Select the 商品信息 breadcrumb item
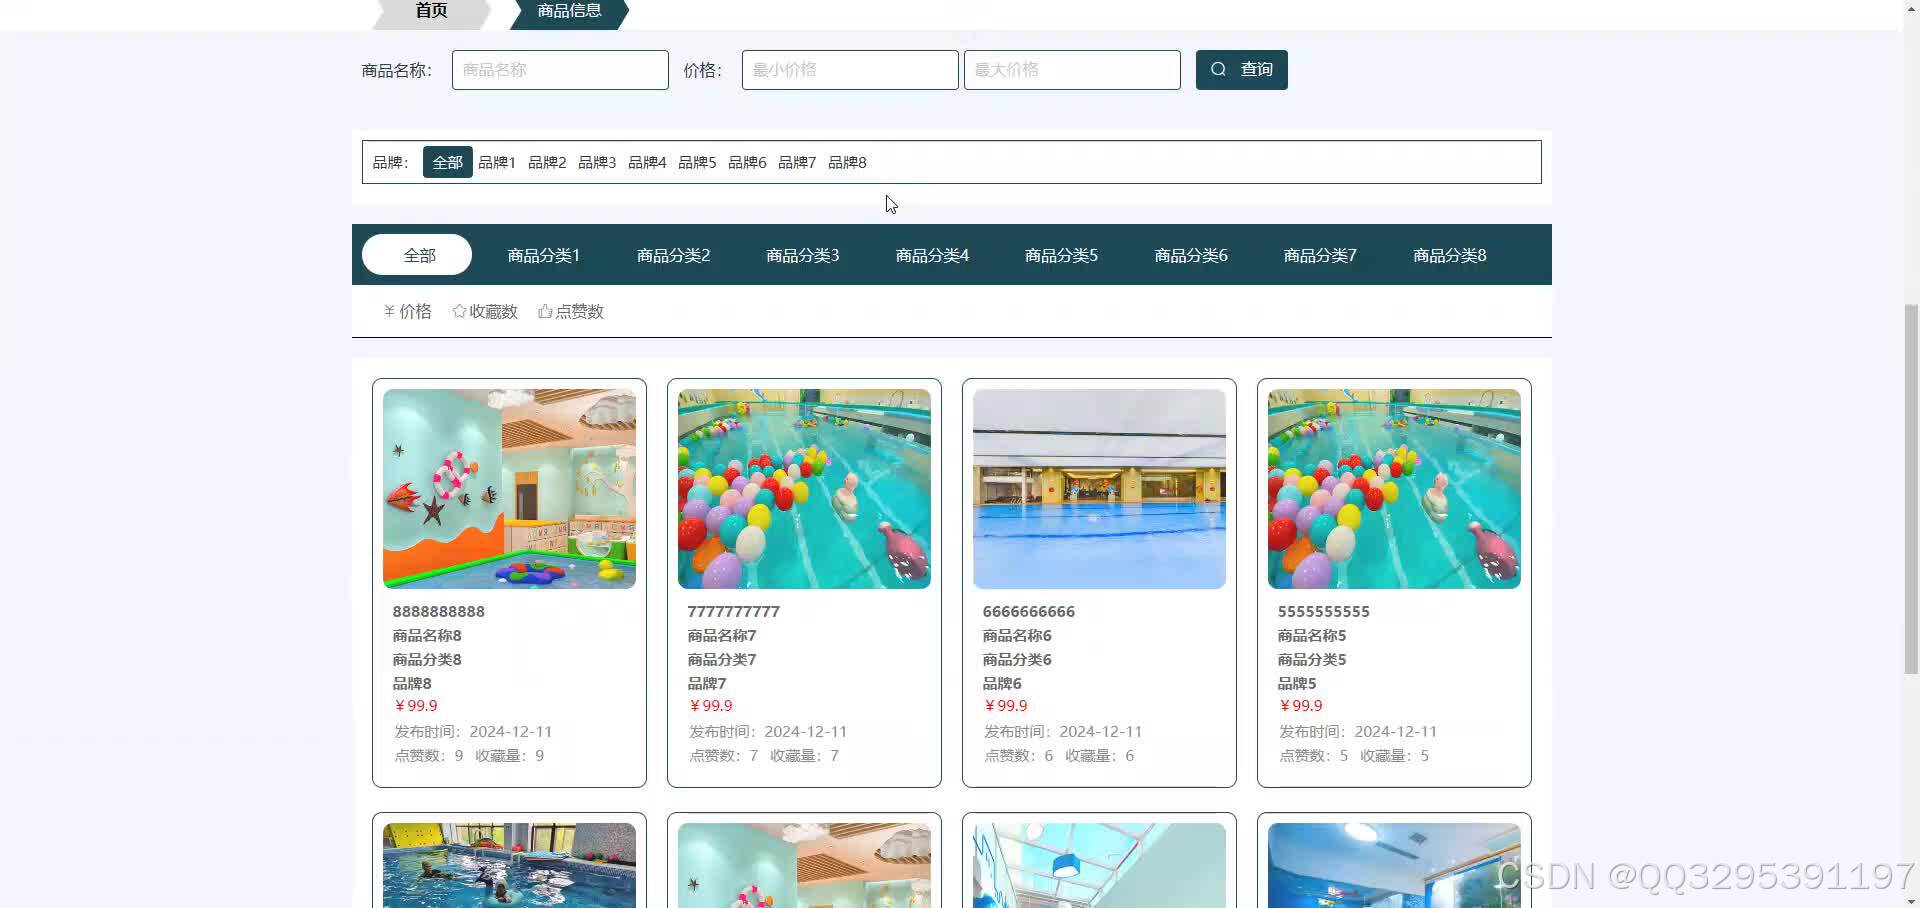The image size is (1920, 908). [x=566, y=11]
